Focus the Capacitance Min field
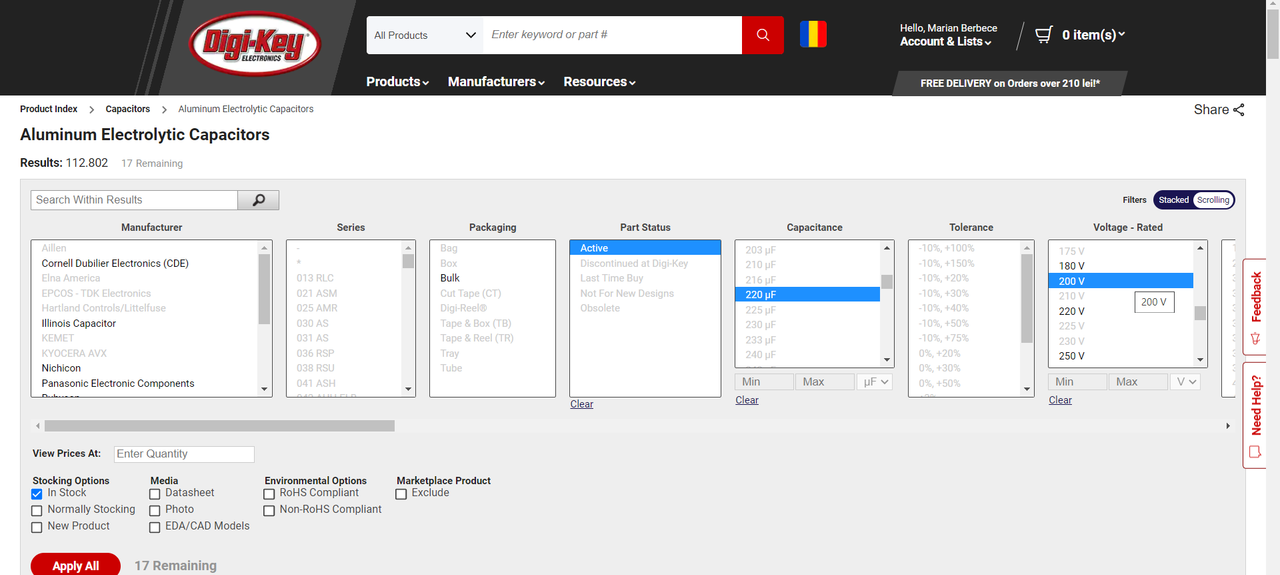Screen dimensions: 1280x575 (x=764, y=382)
